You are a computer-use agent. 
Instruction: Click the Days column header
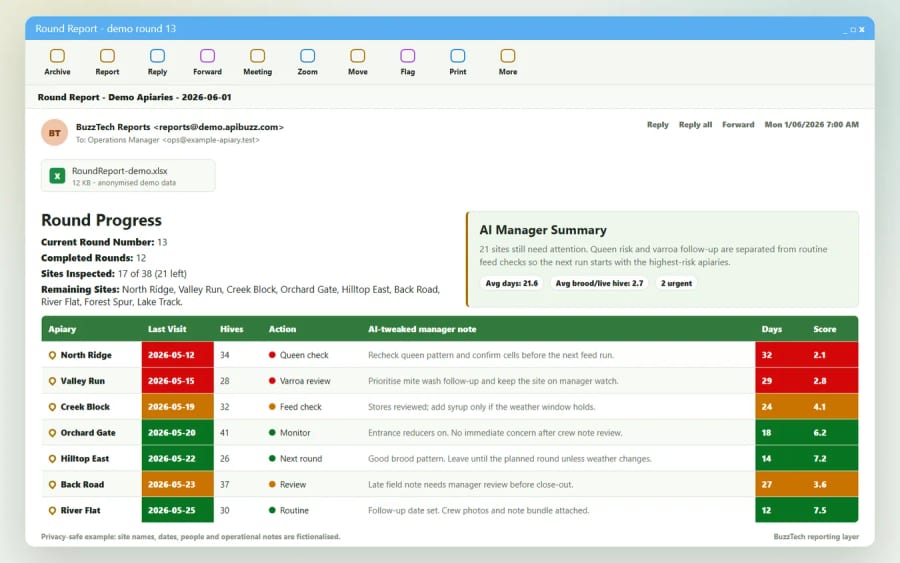click(771, 329)
